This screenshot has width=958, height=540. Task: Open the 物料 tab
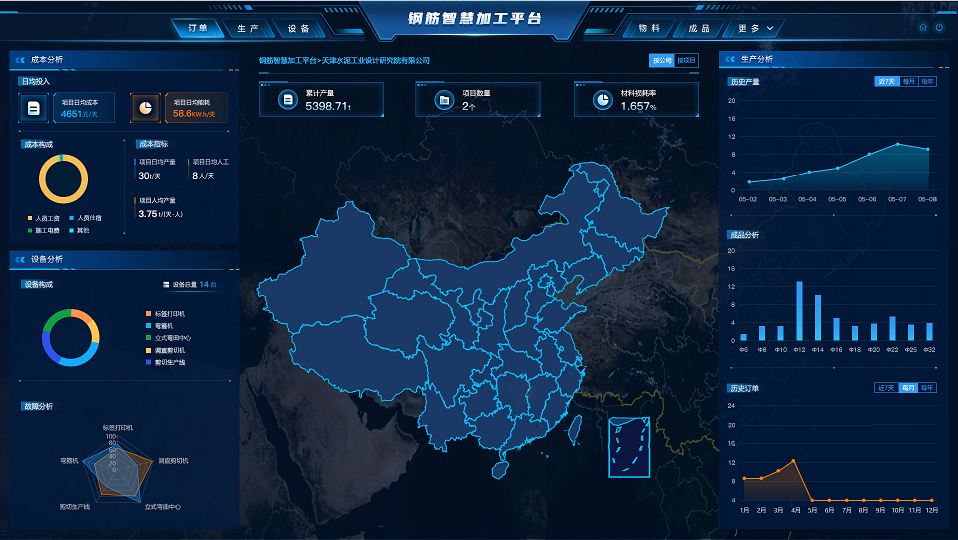click(x=648, y=28)
